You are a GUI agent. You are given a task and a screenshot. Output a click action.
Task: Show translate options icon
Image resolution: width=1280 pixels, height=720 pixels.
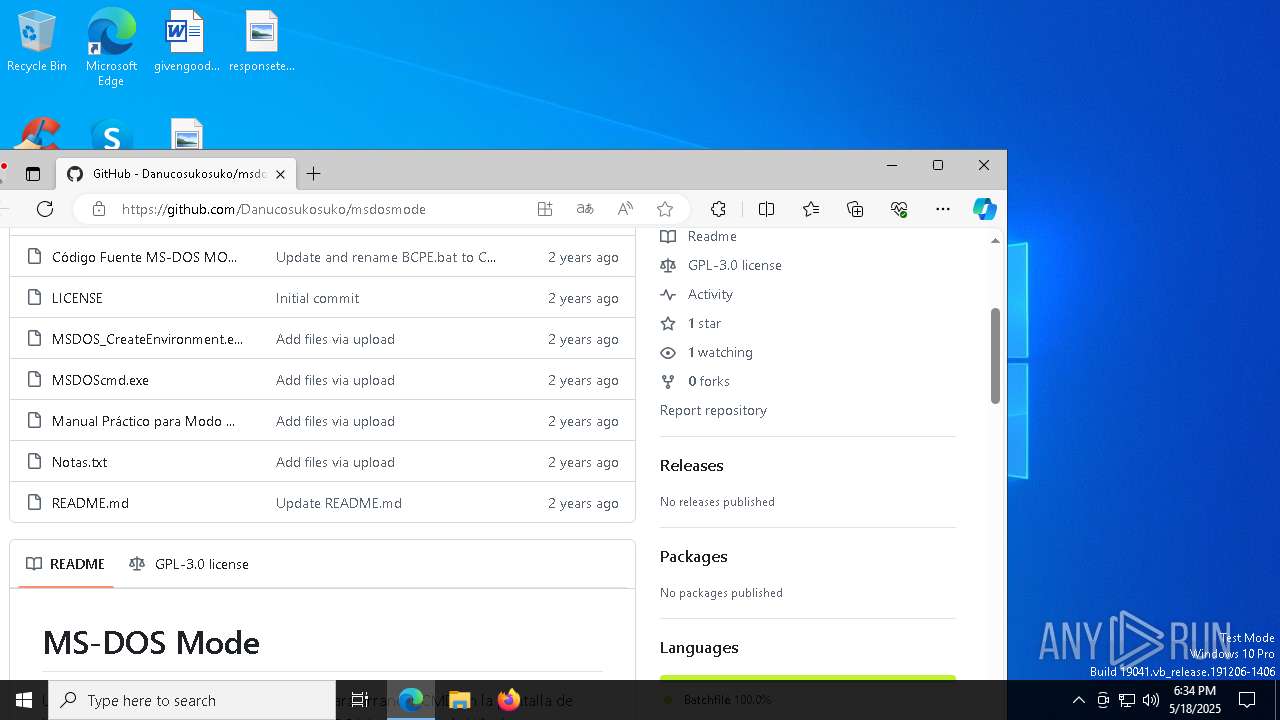[x=585, y=209]
